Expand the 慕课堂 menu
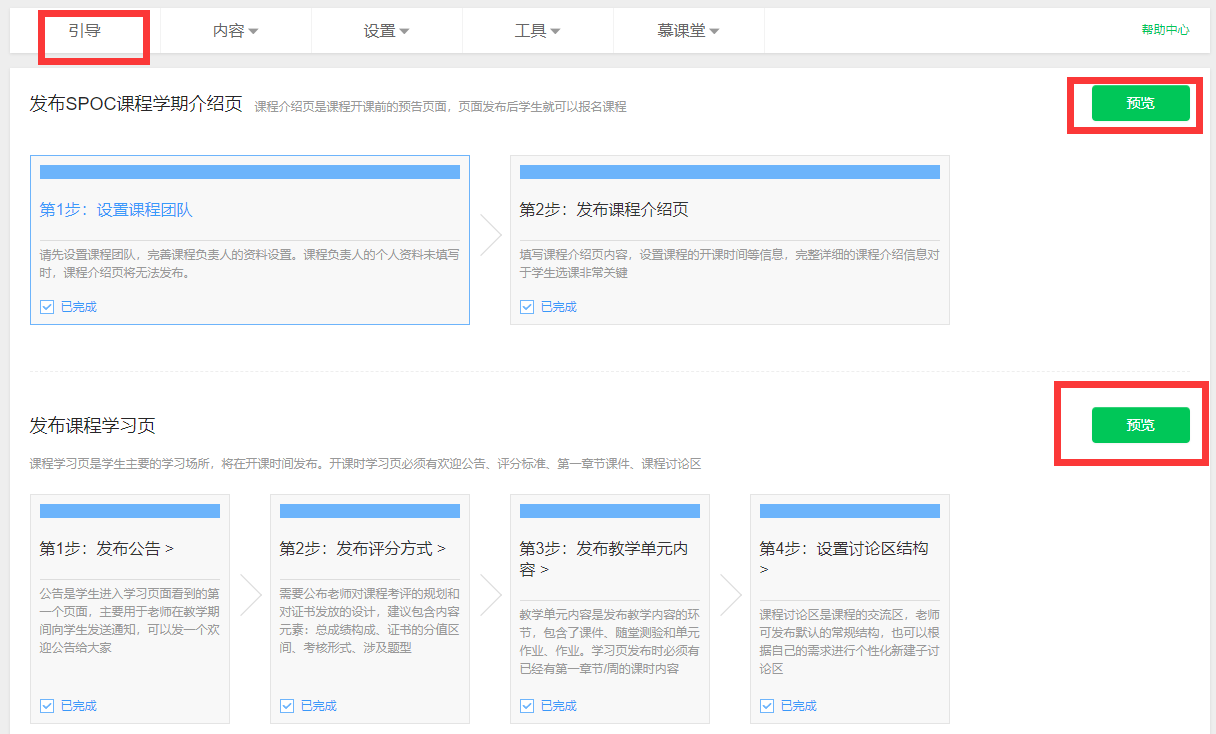1216x734 pixels. point(689,31)
